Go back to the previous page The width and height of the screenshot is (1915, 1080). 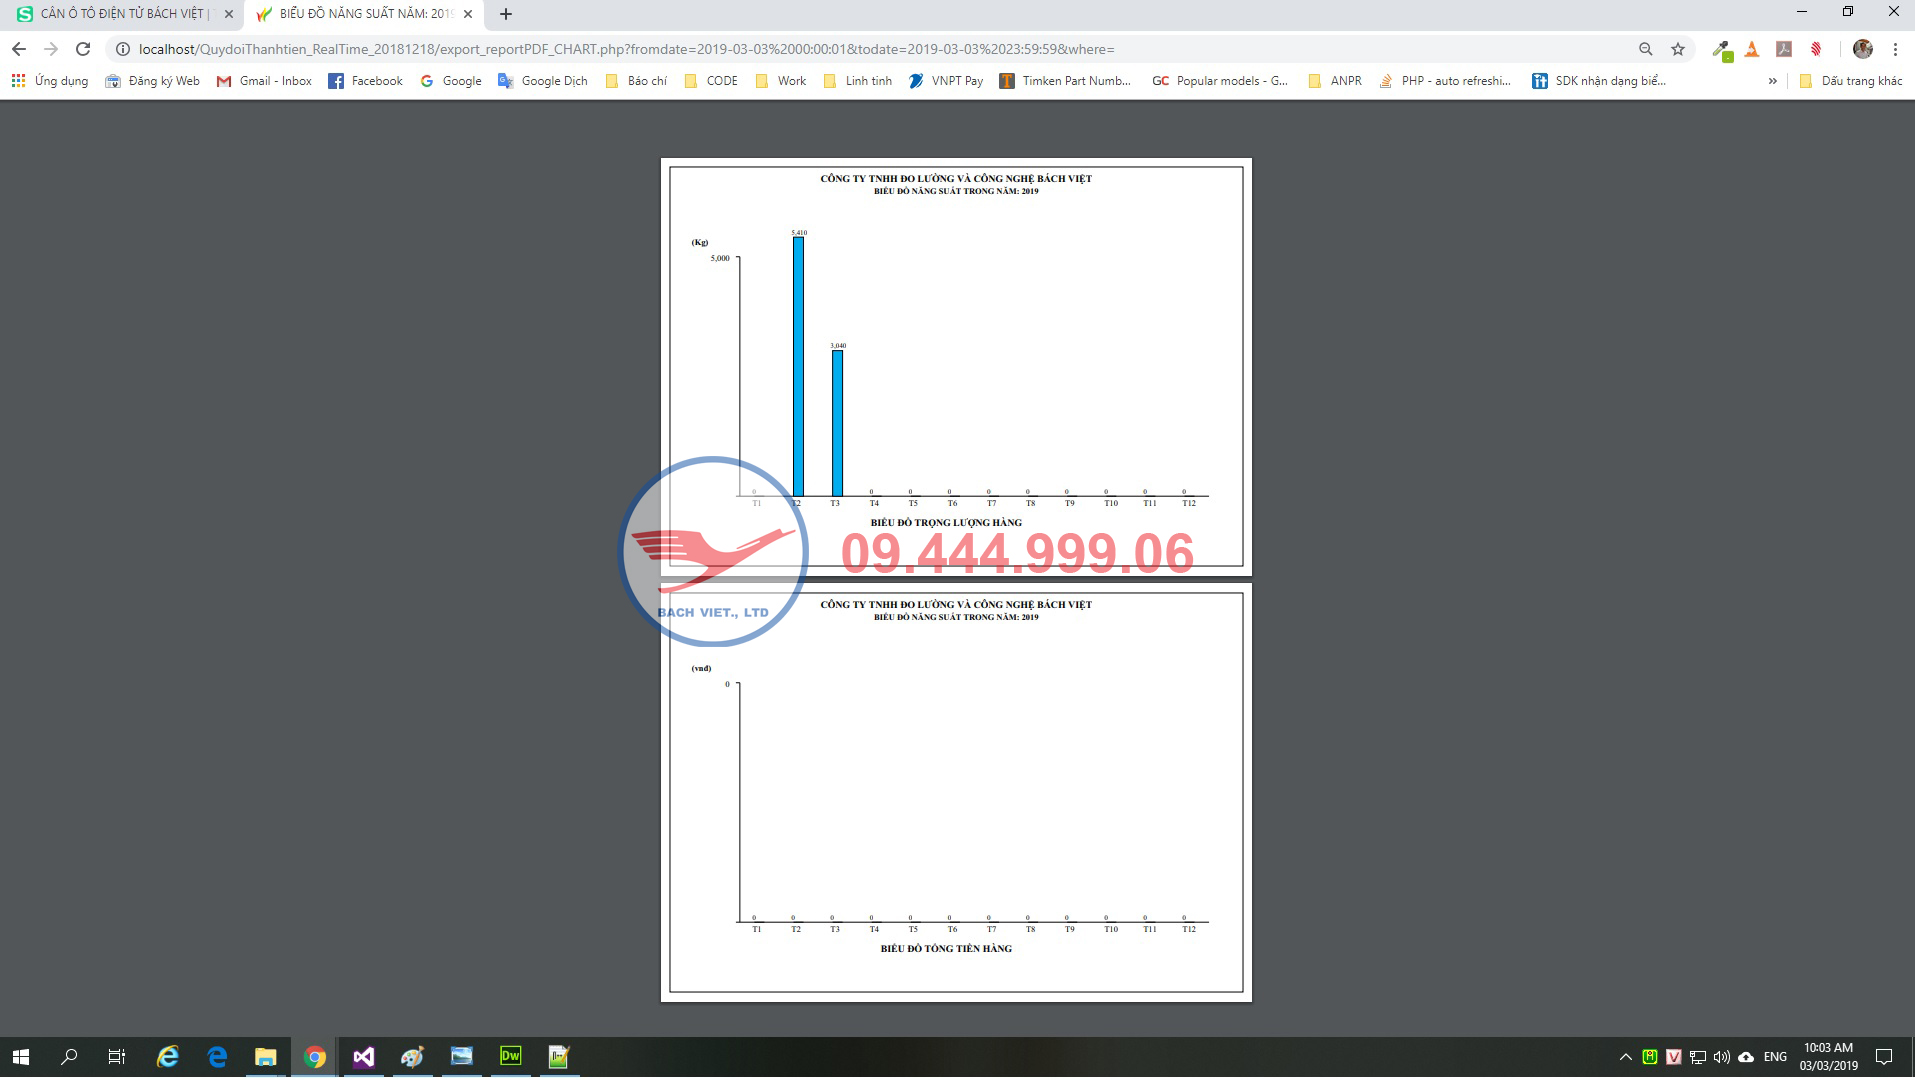19,49
